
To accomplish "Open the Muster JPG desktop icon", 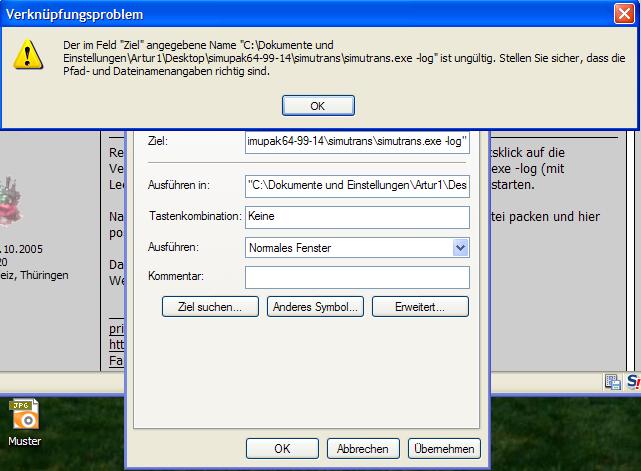I will pyautogui.click(x=24, y=416).
